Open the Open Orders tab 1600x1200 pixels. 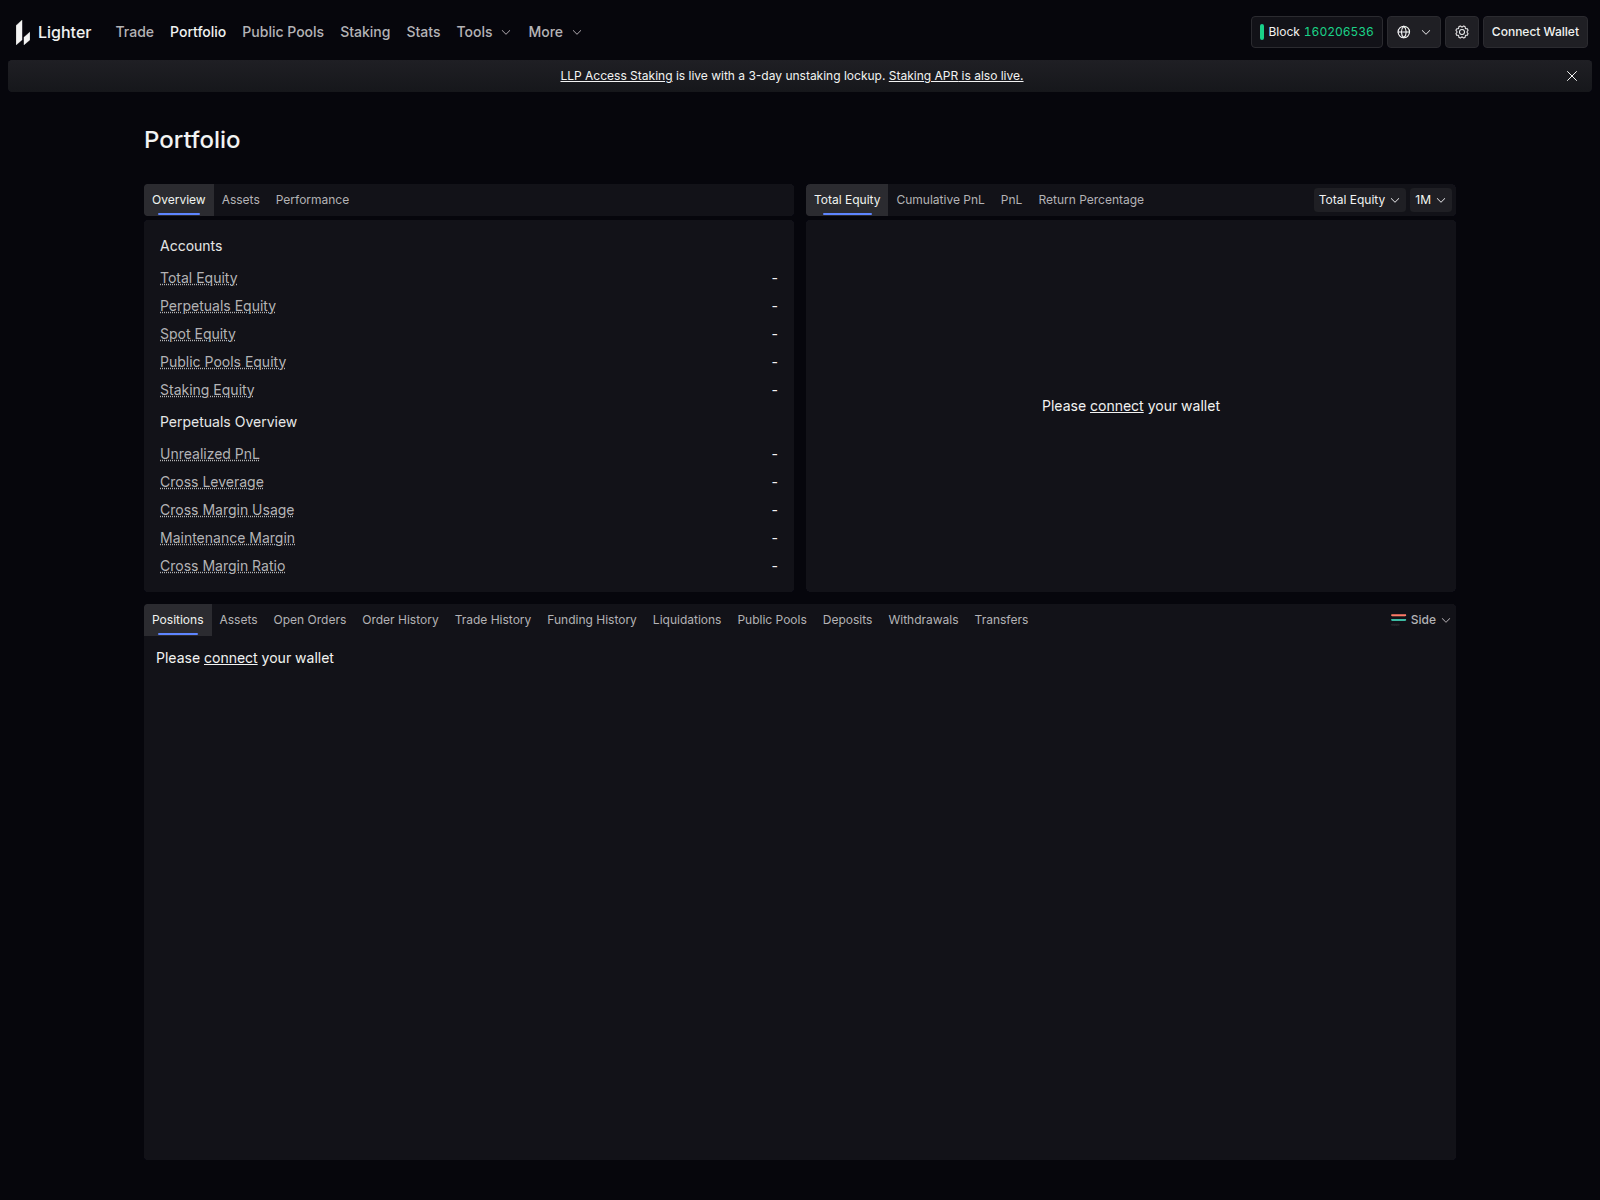(310, 620)
